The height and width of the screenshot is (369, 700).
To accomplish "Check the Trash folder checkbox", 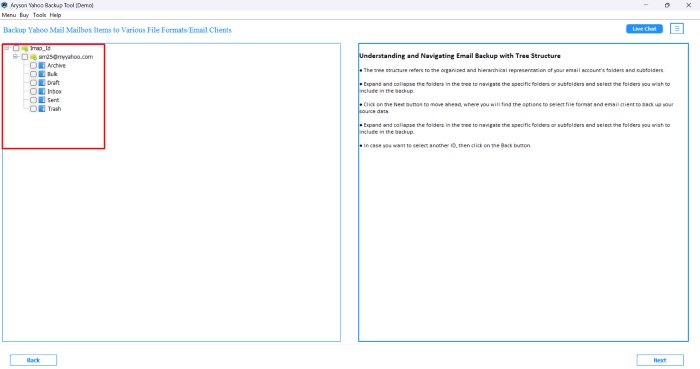I will [33, 109].
